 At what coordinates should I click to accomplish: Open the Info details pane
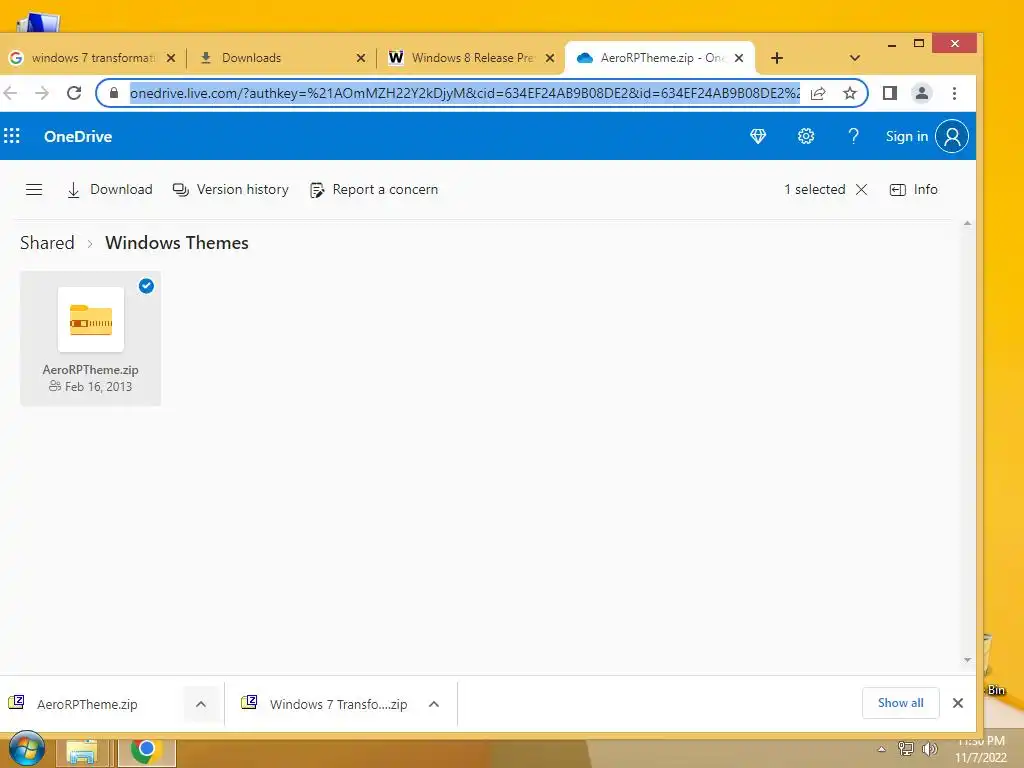coord(914,189)
